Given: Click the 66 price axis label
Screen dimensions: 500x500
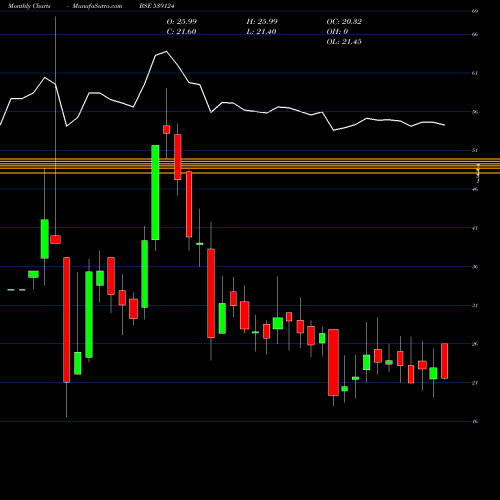Looking at the screenshot, I should (475, 34).
